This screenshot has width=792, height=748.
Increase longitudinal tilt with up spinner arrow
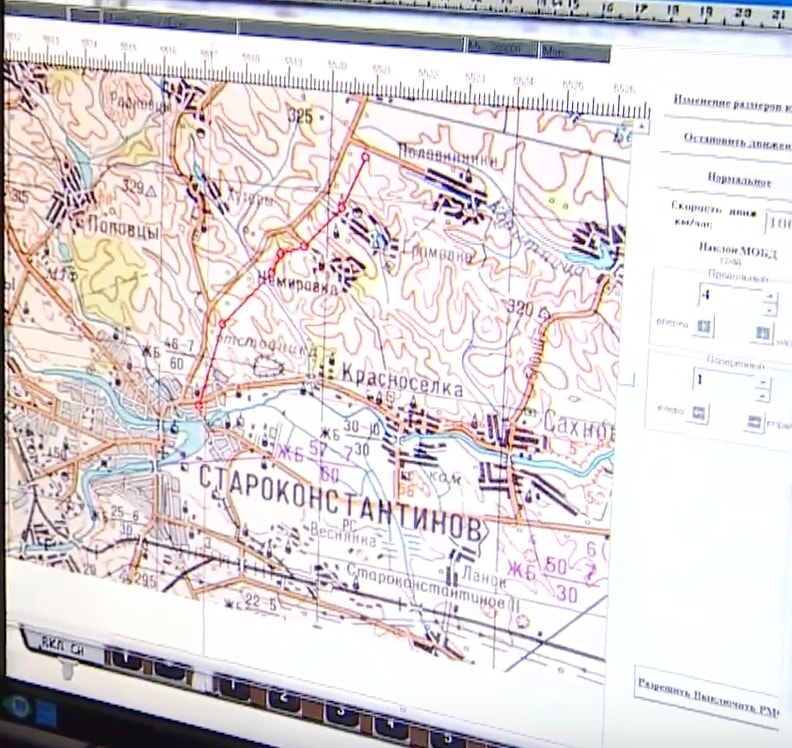click(x=768, y=297)
